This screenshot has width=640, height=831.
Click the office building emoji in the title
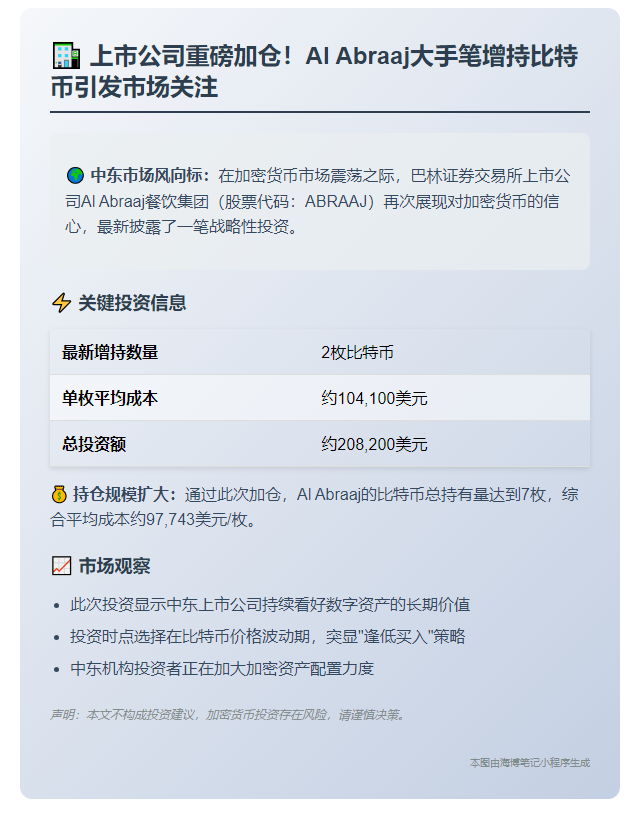[65, 57]
